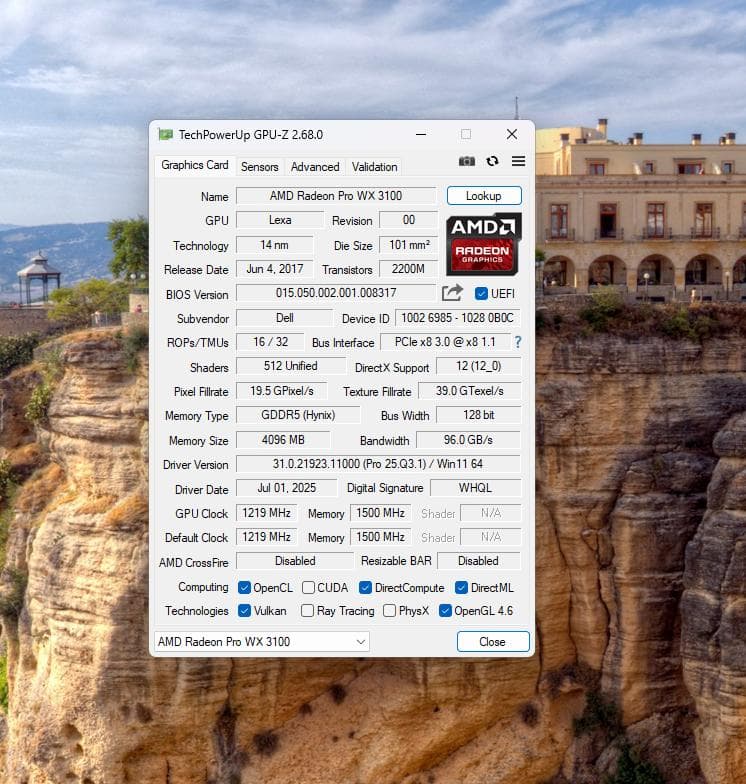Click the Driver Version field
The height and width of the screenshot is (784, 746).
(x=378, y=464)
